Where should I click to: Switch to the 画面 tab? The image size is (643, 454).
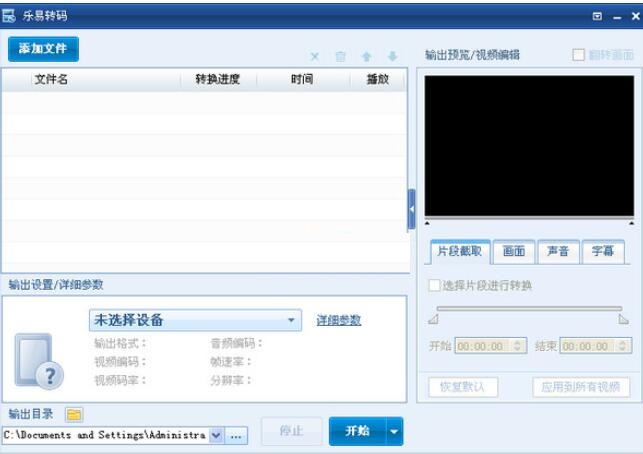click(x=514, y=251)
